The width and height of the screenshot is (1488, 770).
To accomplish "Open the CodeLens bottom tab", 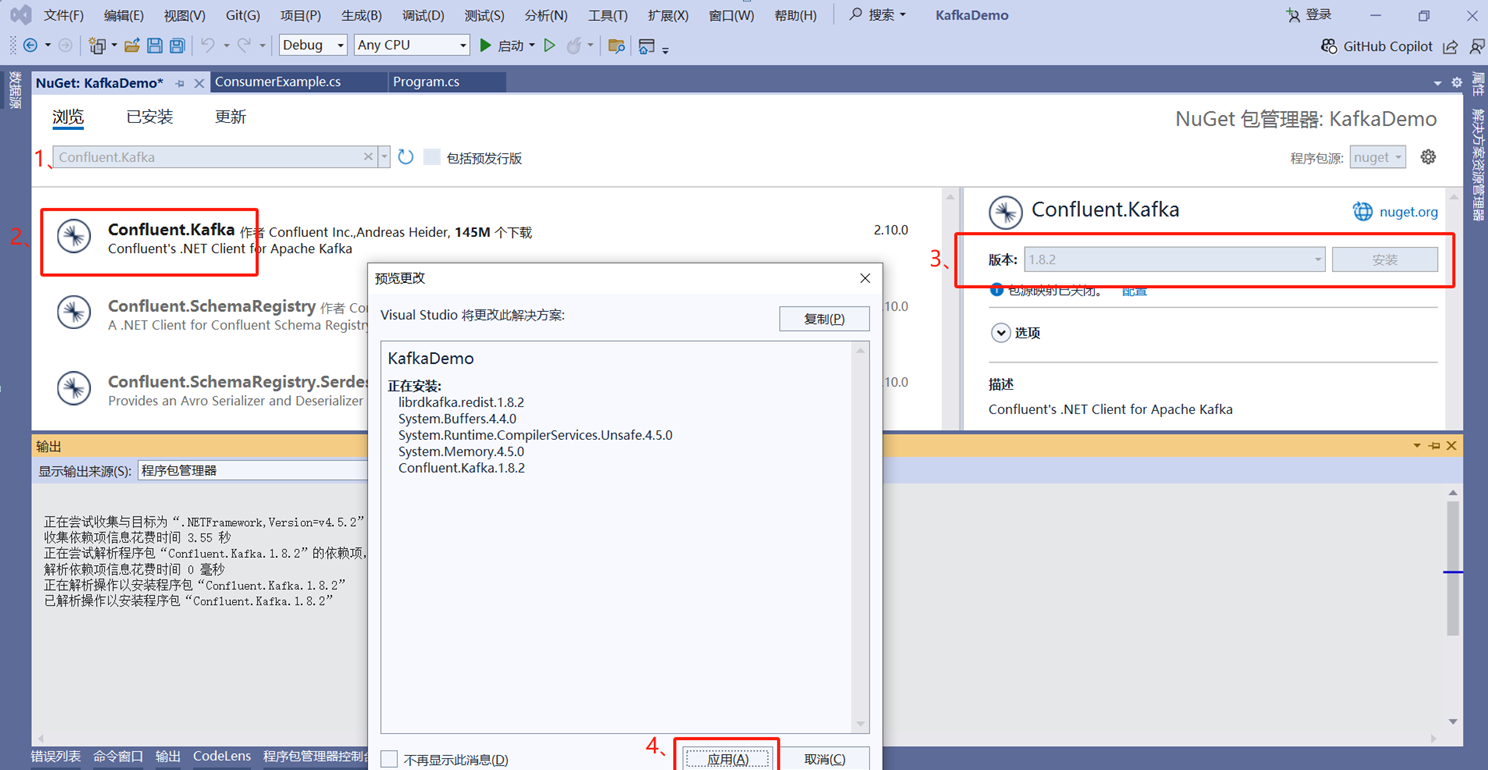I will coord(222,757).
